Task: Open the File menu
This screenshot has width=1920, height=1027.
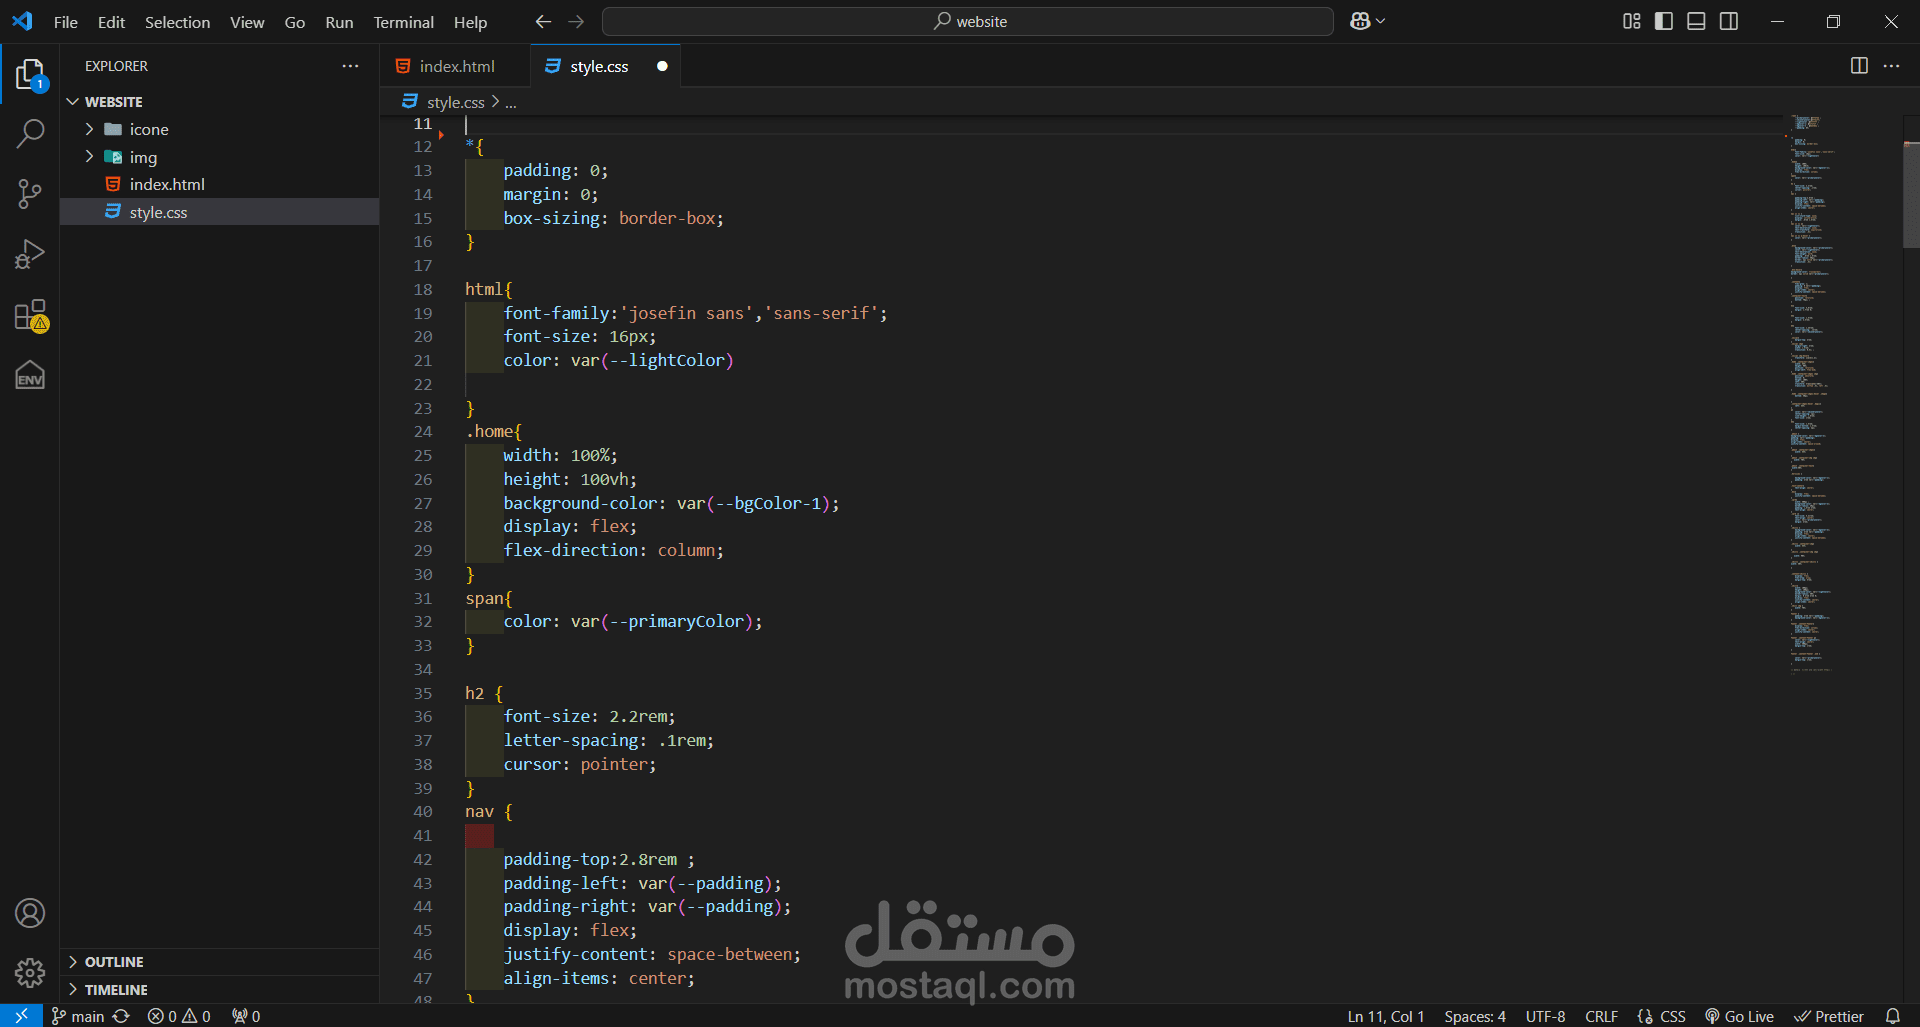Action: [65, 22]
